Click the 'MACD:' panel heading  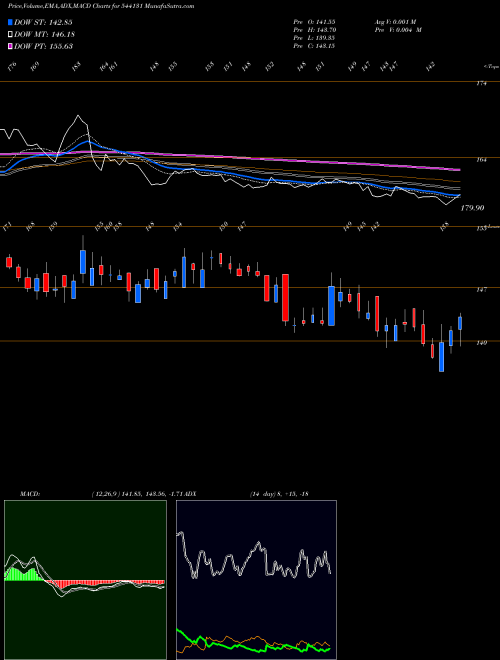point(29,493)
